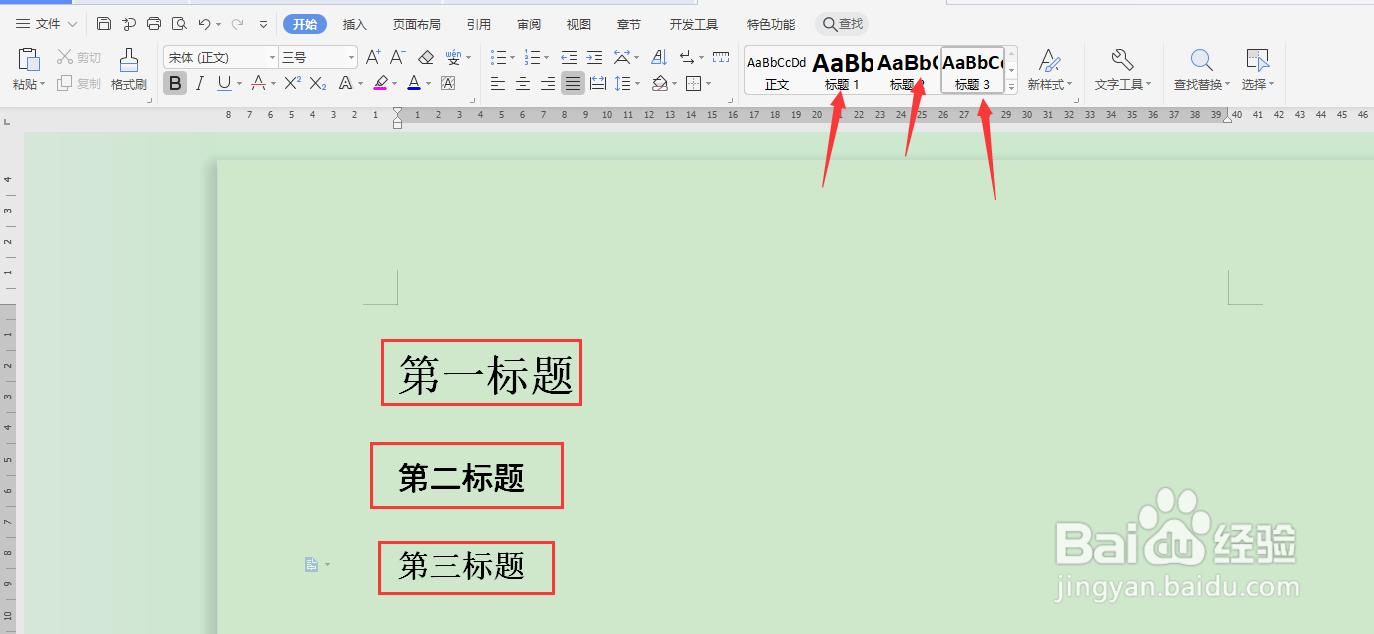Click the 查找 search button
Viewport: 1374px width, 634px height.
tap(842, 24)
